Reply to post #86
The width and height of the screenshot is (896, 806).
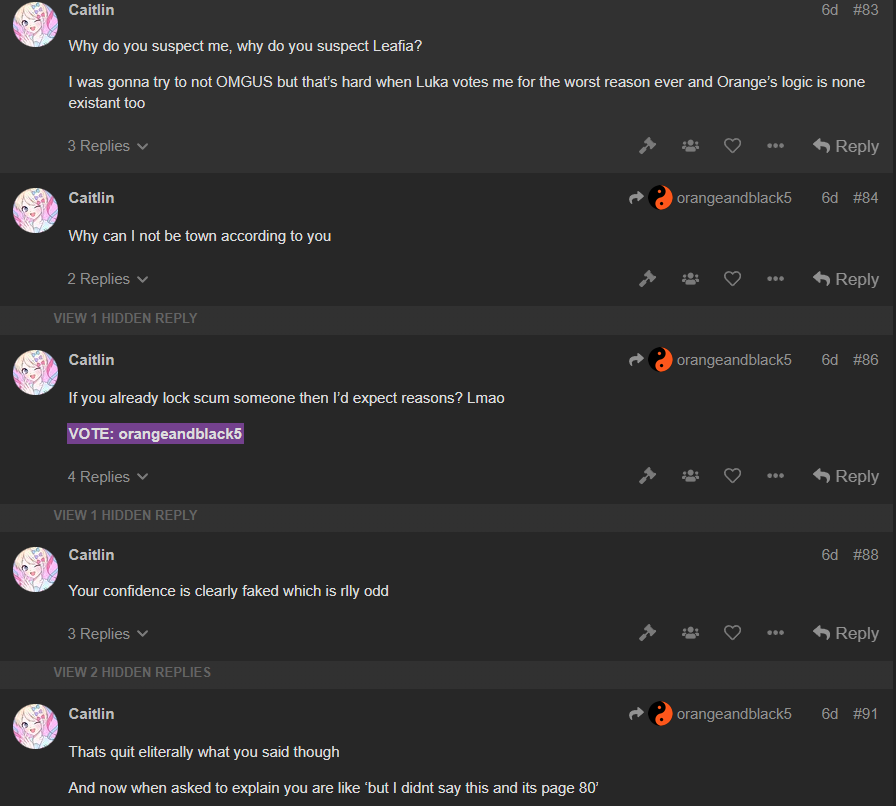coord(845,476)
